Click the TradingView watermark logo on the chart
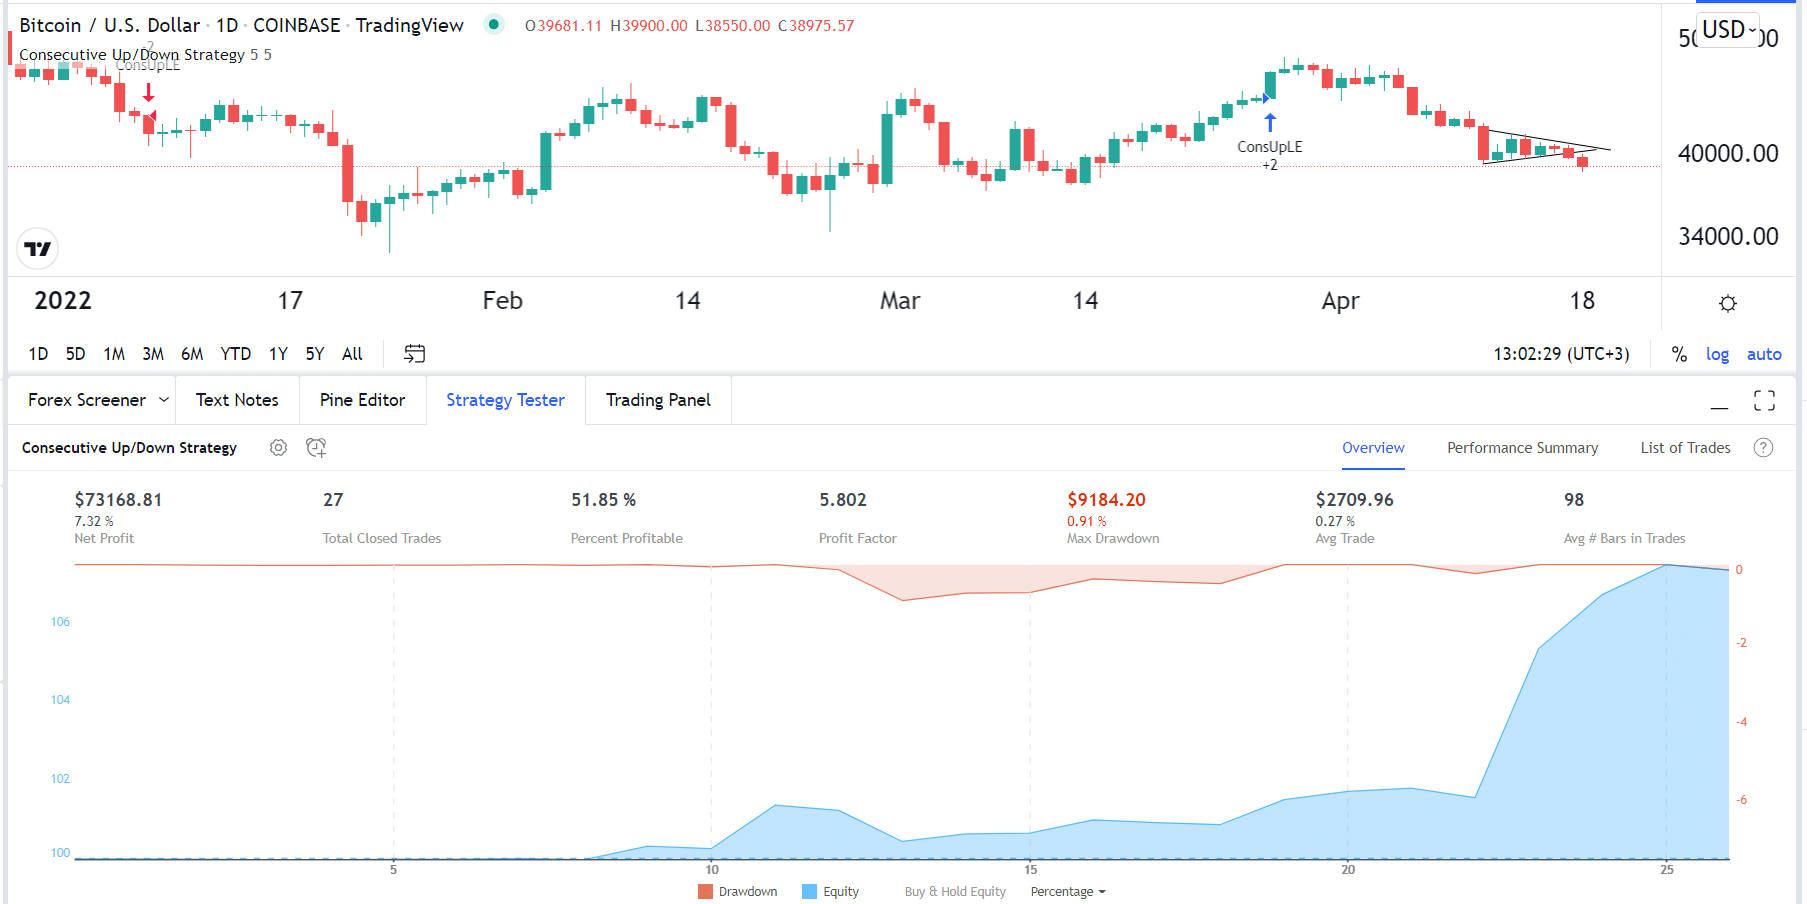 37,248
